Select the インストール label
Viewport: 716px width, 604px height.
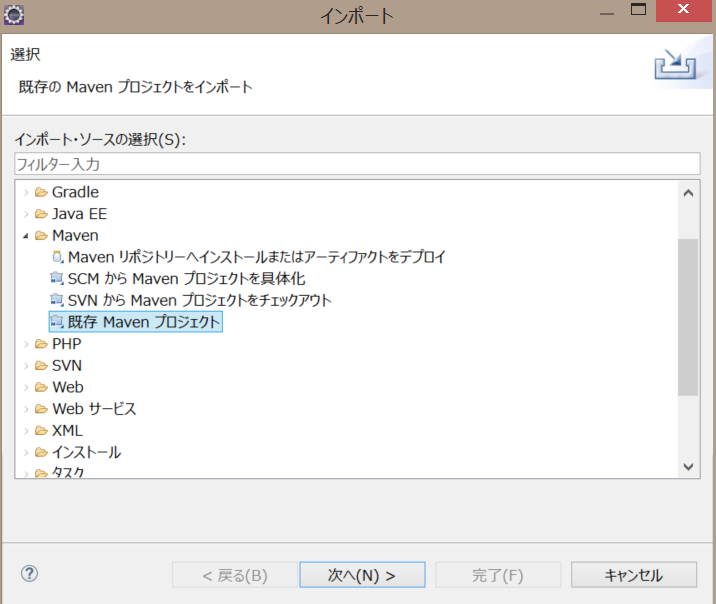pos(86,452)
